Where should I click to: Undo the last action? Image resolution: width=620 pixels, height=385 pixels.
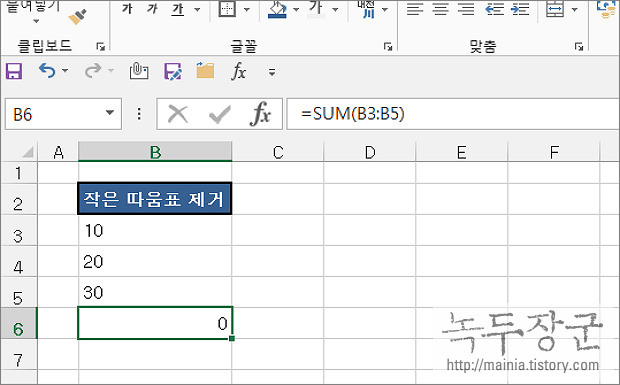[47, 71]
